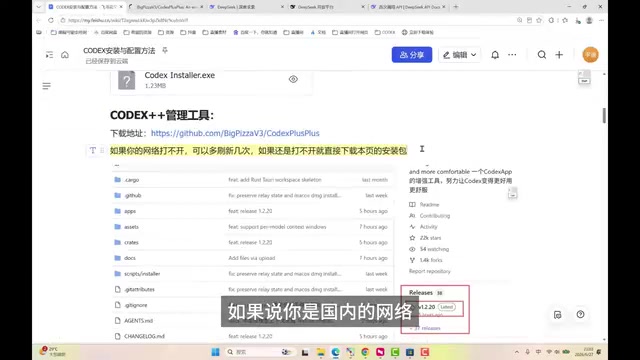Image resolution: width=640 pixels, height=360 pixels.
Task: Open the comment icon at bottom right
Action: click(558, 314)
